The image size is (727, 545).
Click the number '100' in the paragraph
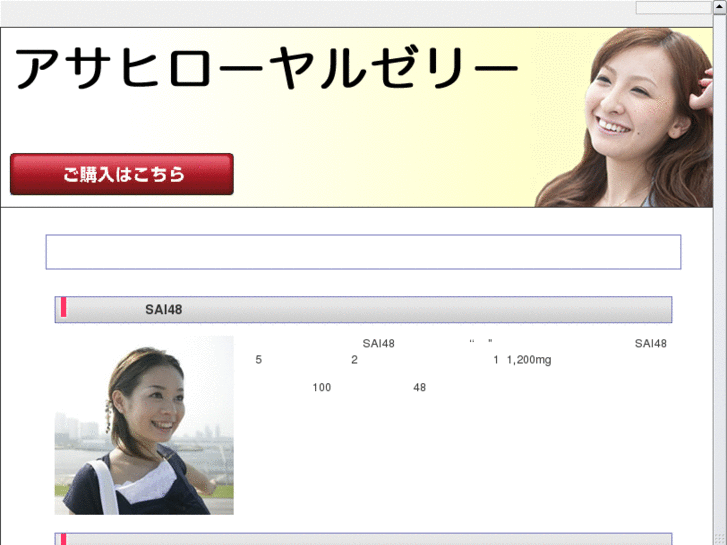click(x=322, y=387)
